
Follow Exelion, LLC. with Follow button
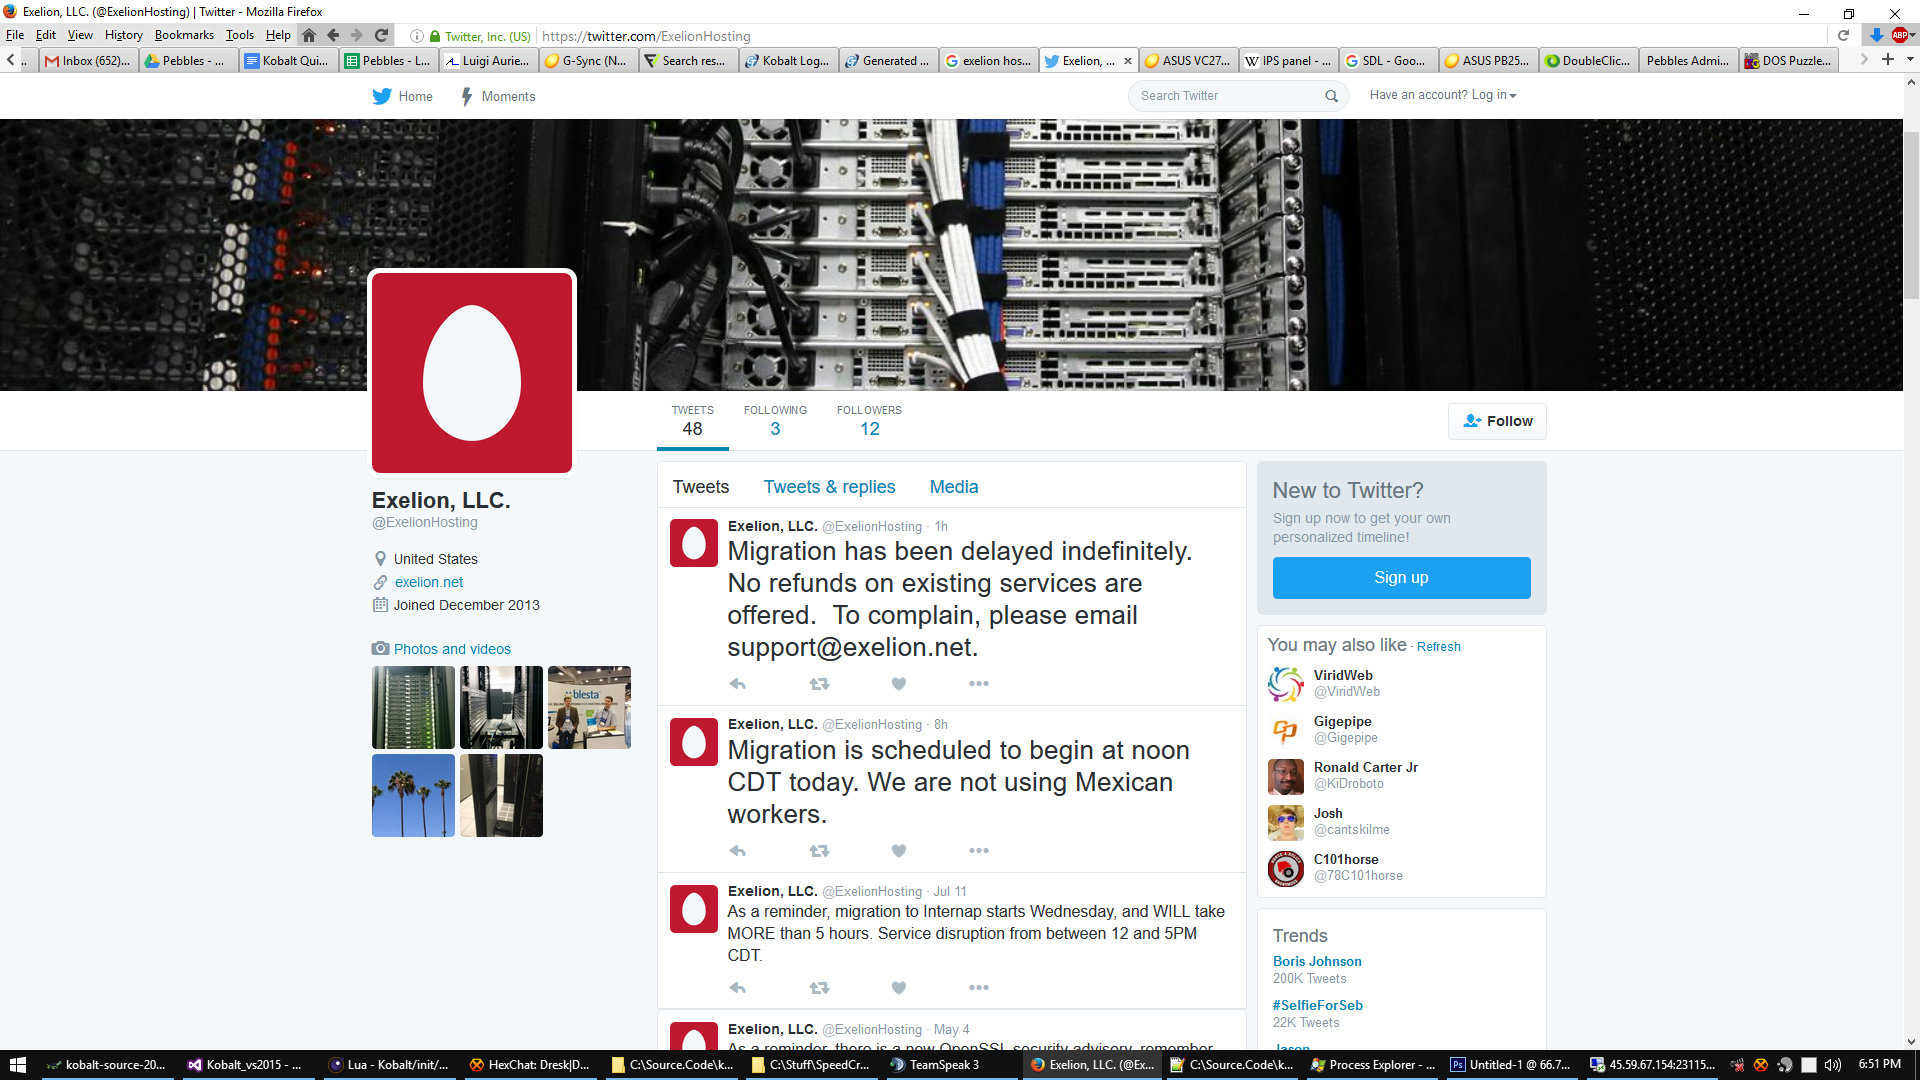1497,421
